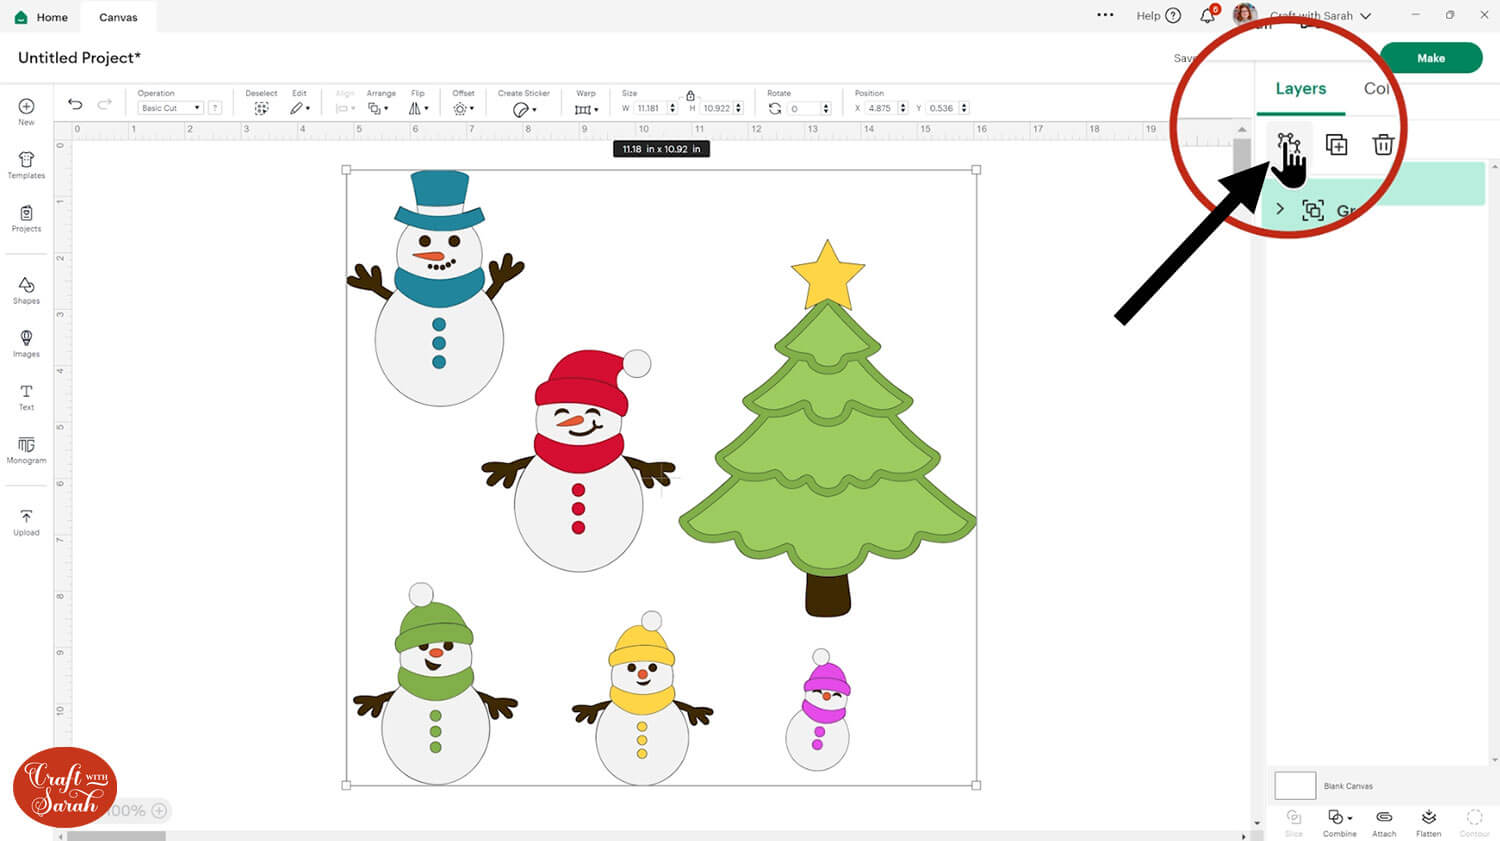
Task: Click the Blank Canvas color swatch
Action: pyautogui.click(x=1295, y=785)
